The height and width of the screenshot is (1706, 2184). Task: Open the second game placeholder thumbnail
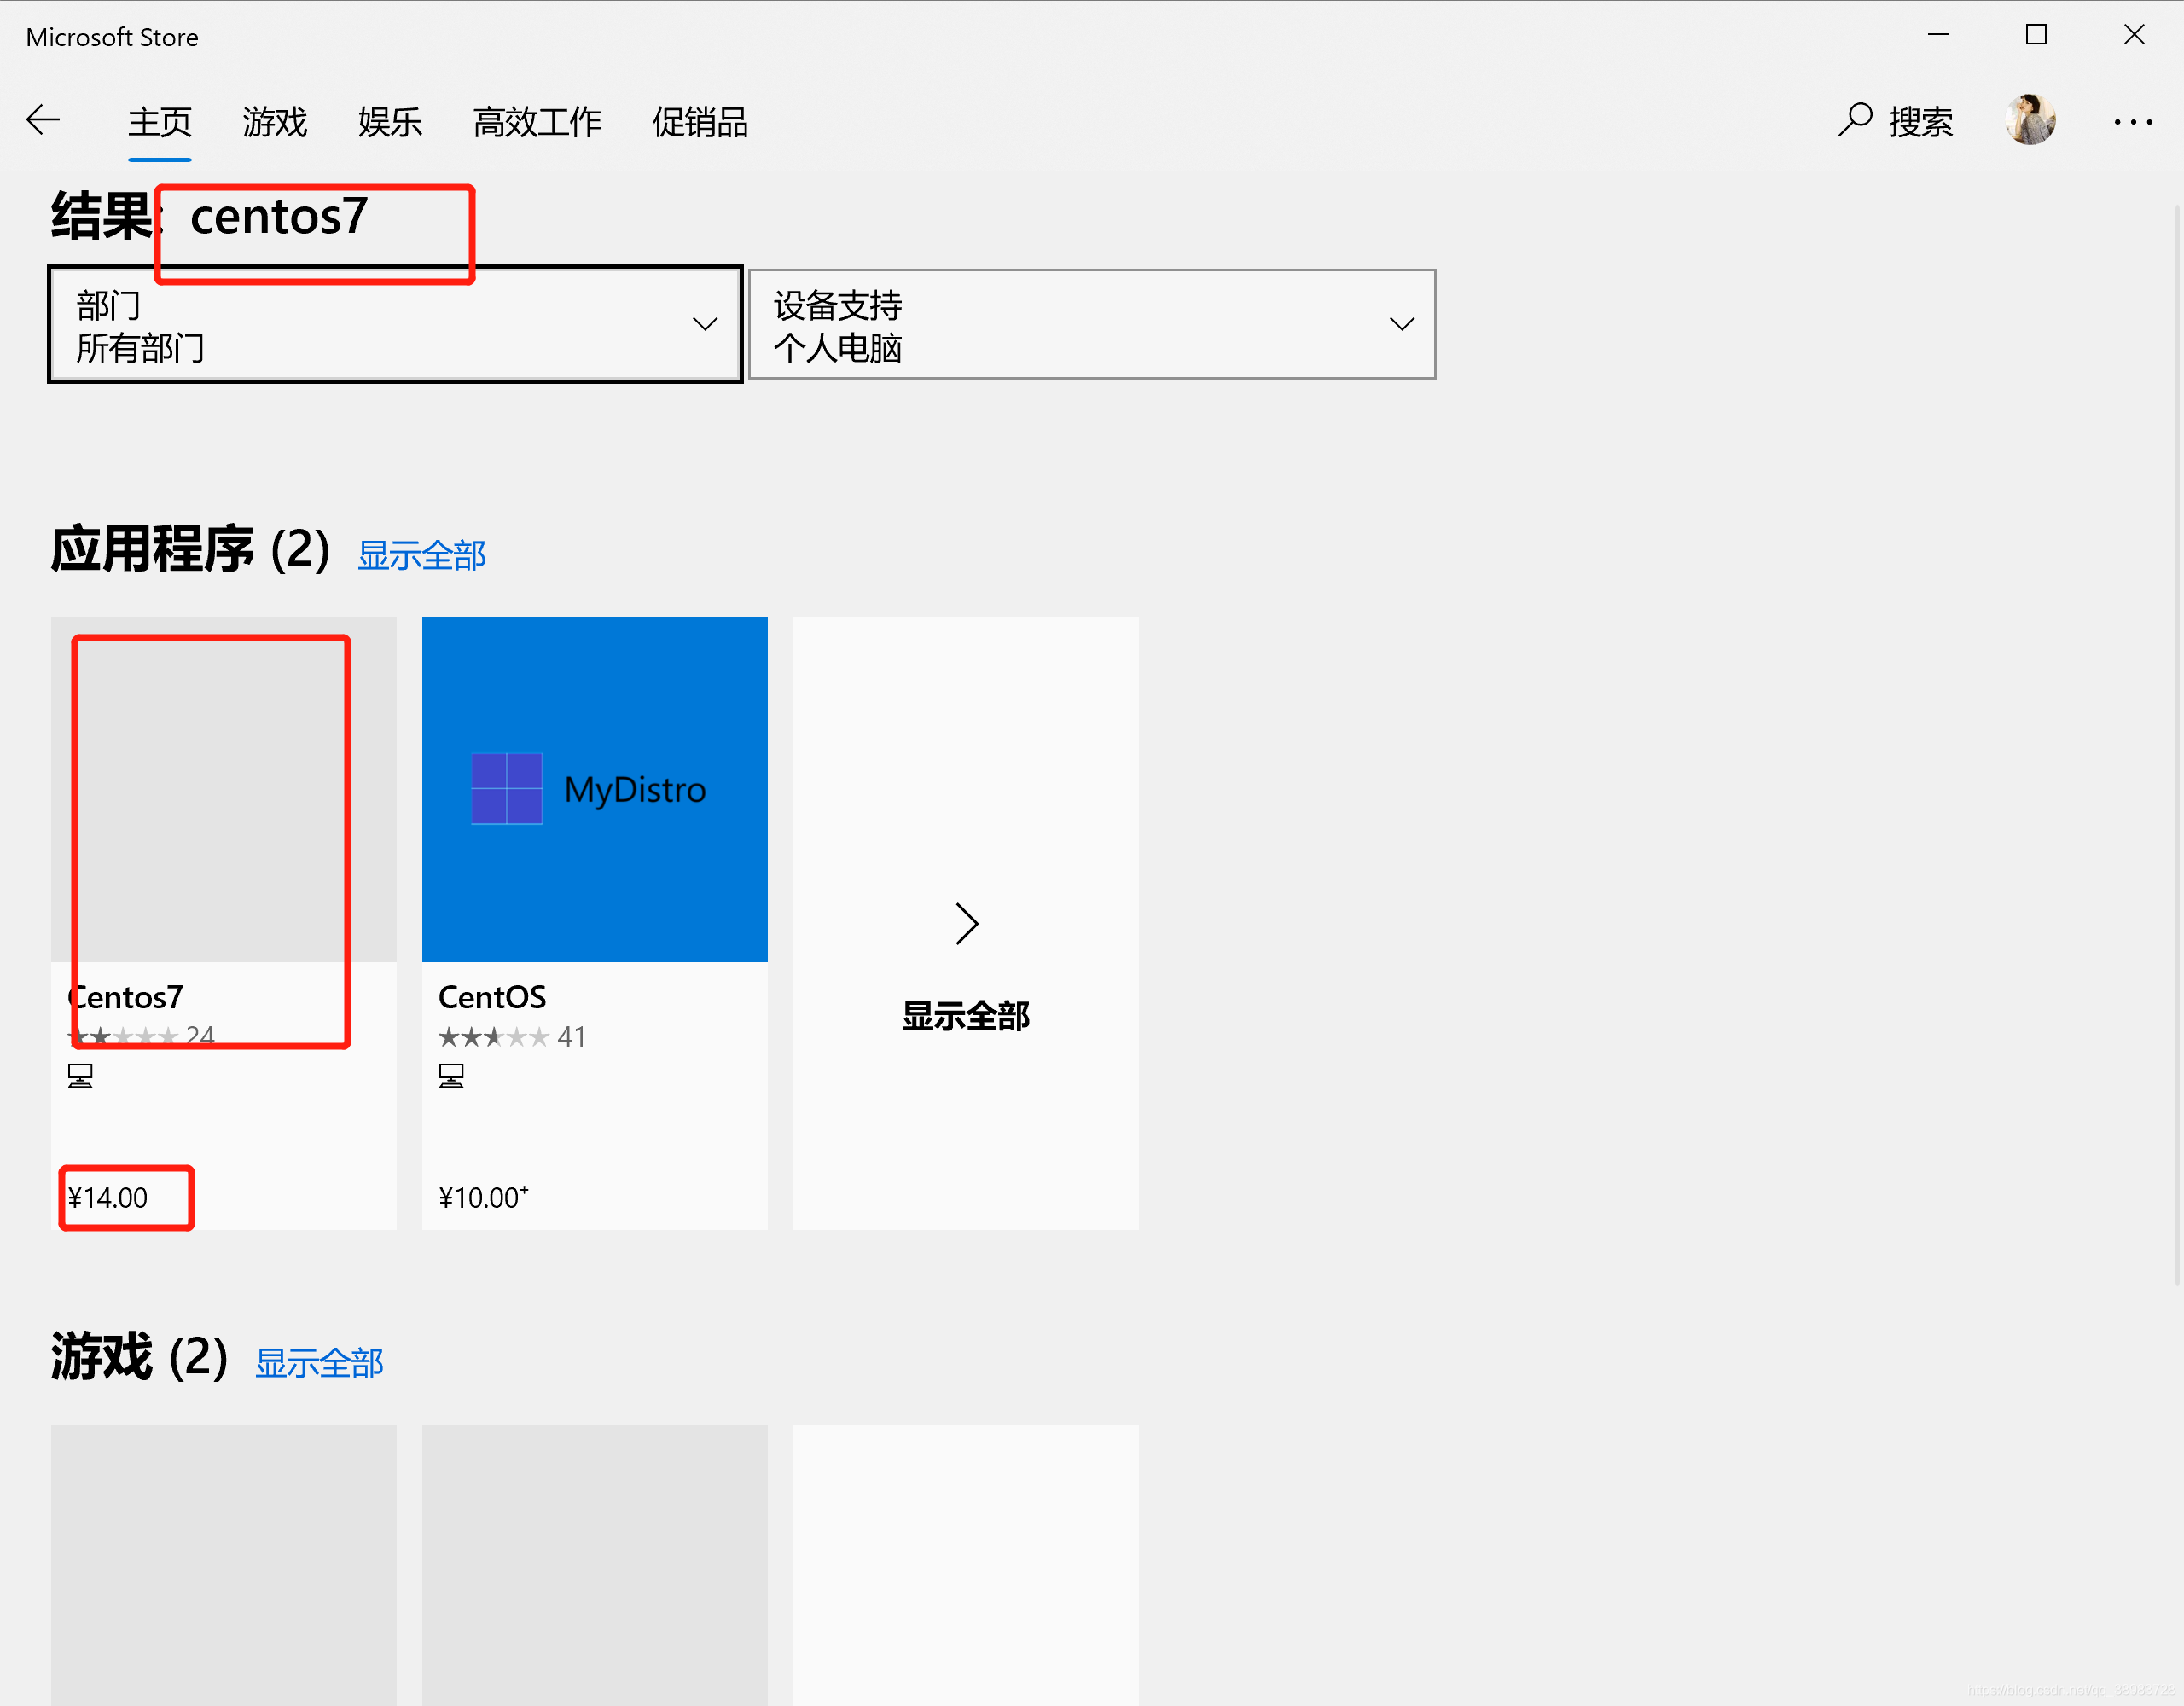tap(594, 1565)
